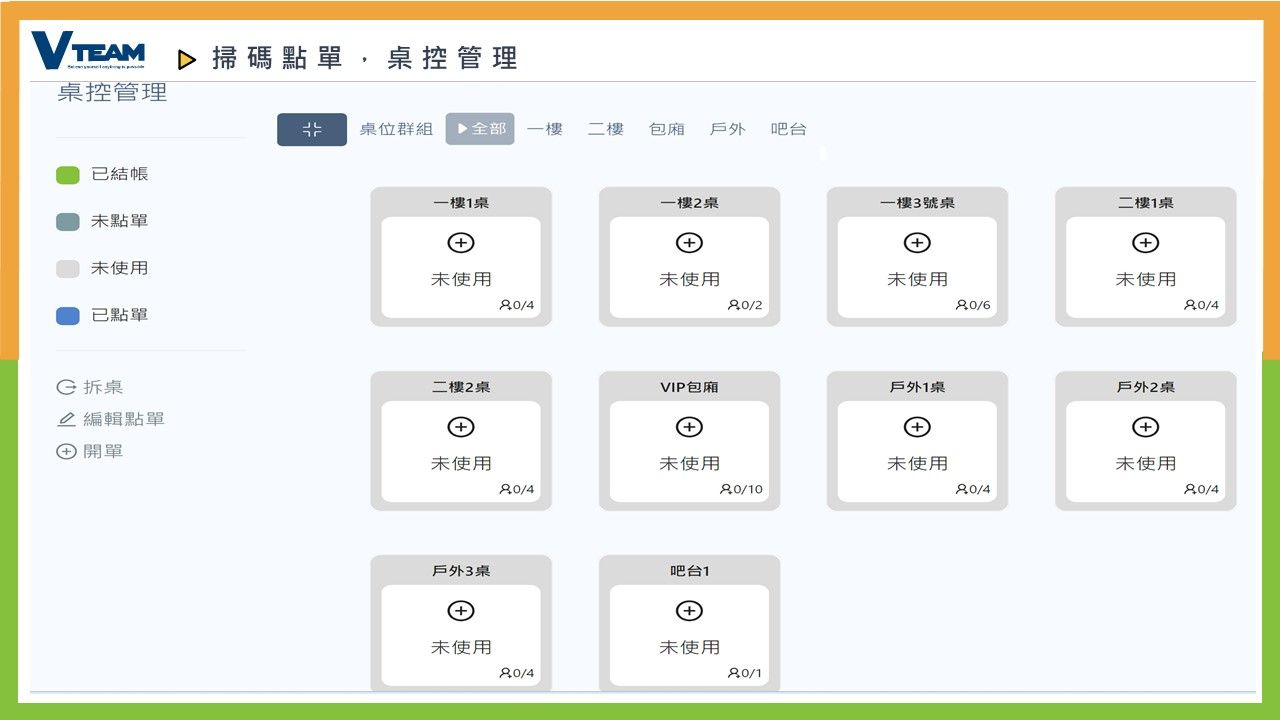Select the grid layout icon in toolbar
Image resolution: width=1280 pixels, height=720 pixels.
pos(311,129)
